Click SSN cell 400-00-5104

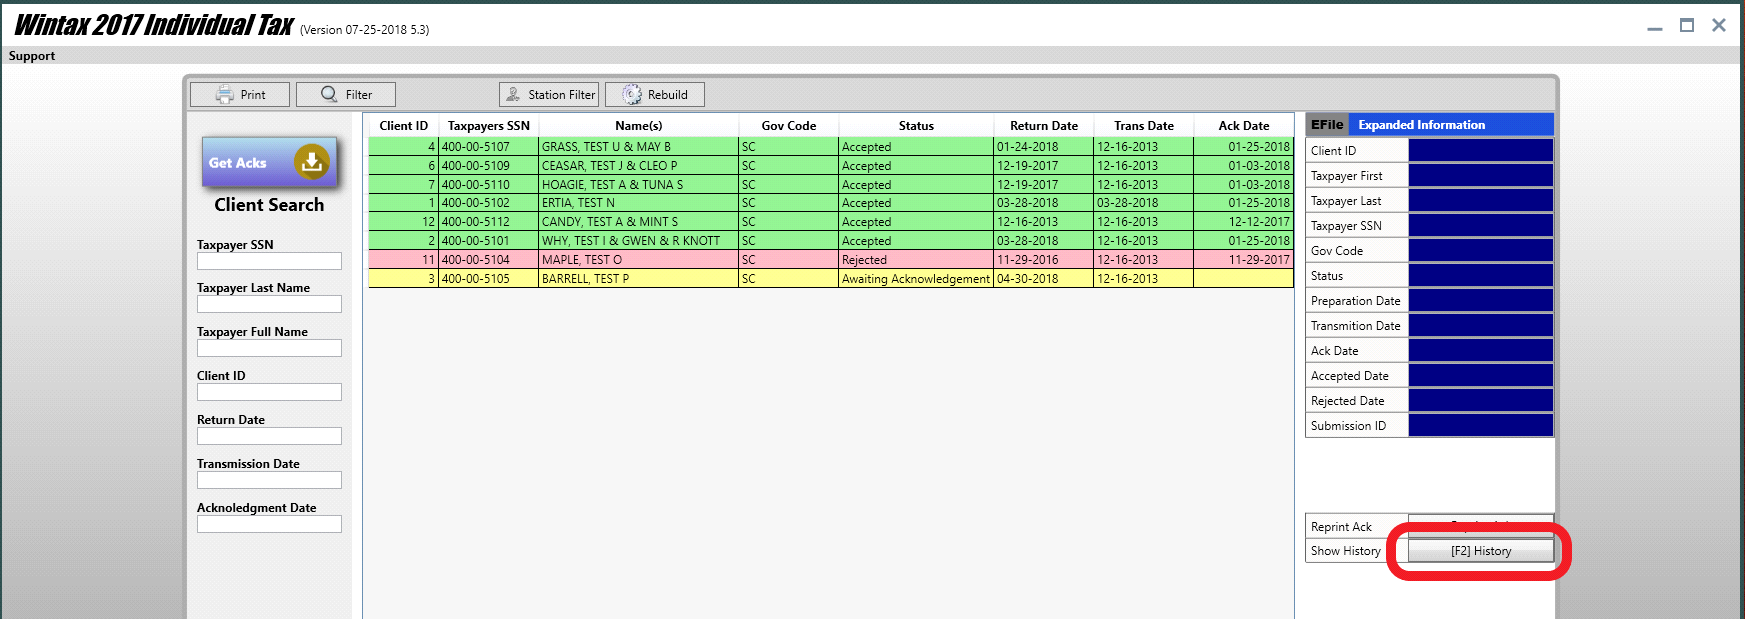tap(489, 260)
